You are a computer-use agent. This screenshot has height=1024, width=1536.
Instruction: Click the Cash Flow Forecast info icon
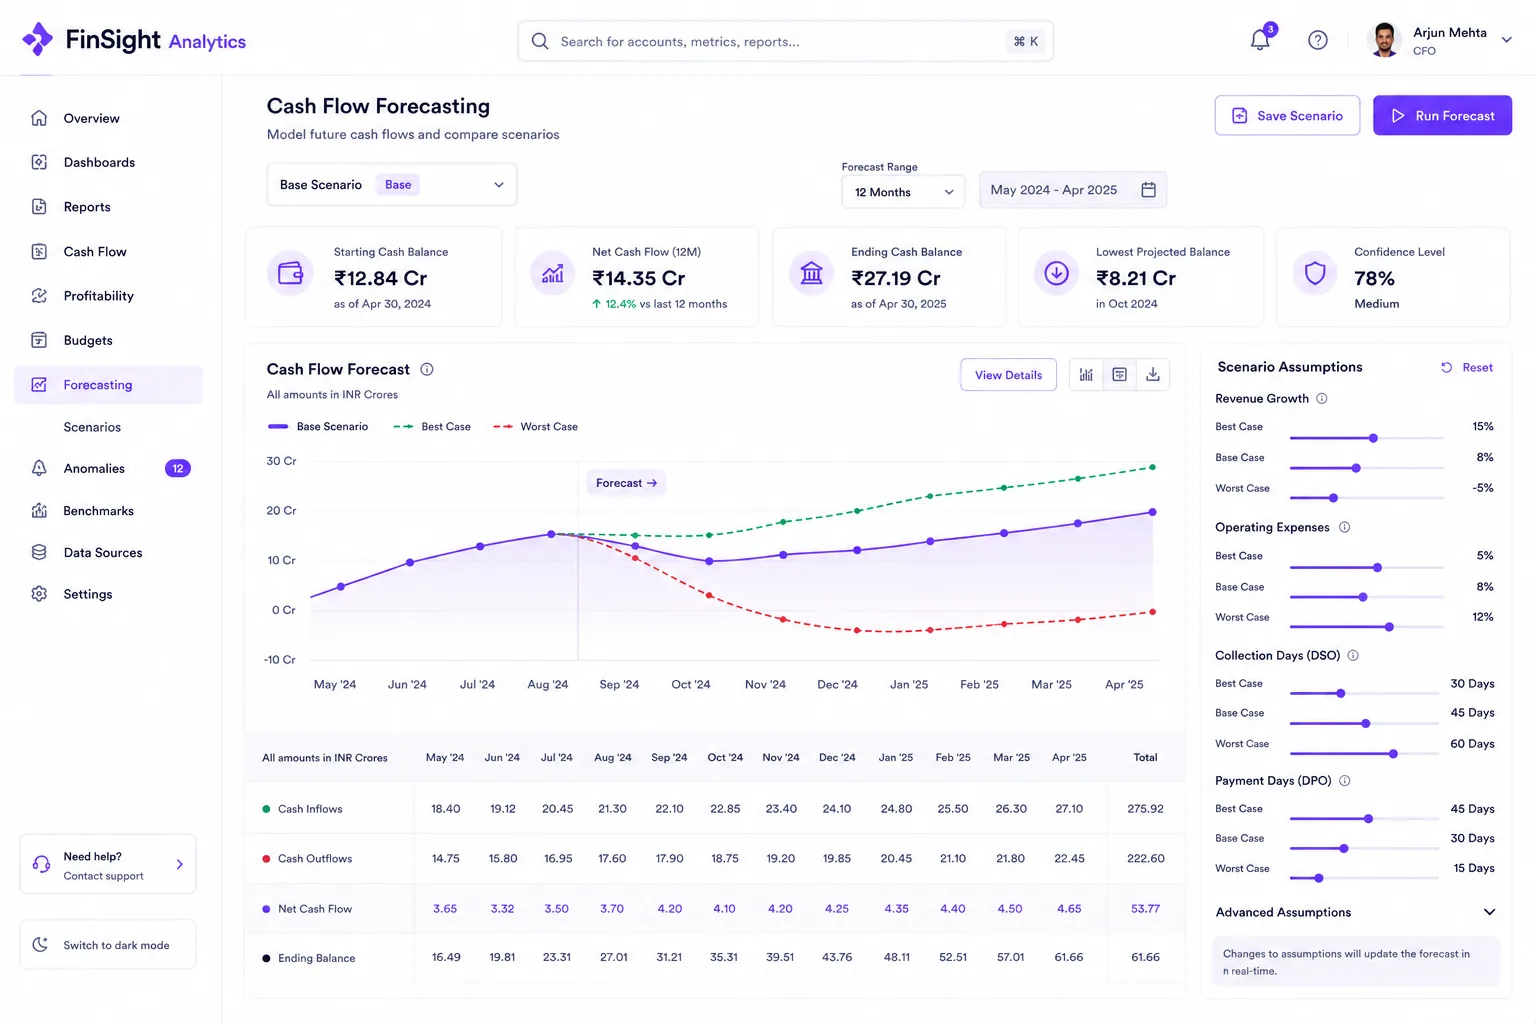click(x=427, y=369)
